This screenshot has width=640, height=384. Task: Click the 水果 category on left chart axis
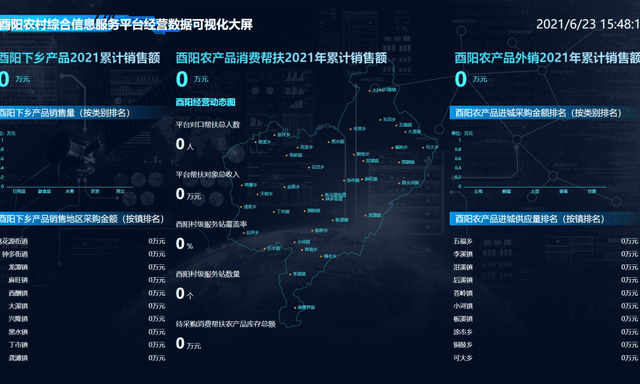[69, 191]
